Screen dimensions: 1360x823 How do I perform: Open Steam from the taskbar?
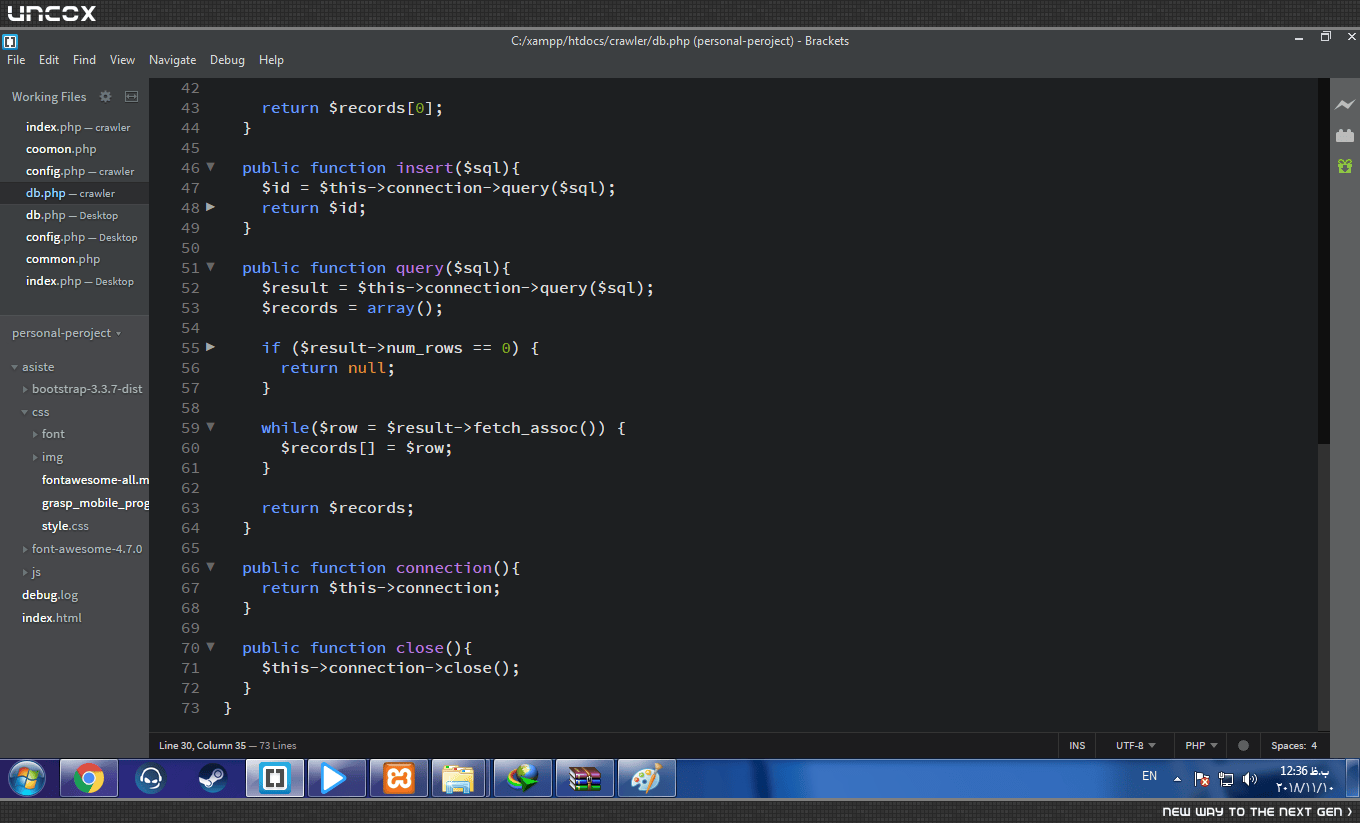click(x=212, y=778)
